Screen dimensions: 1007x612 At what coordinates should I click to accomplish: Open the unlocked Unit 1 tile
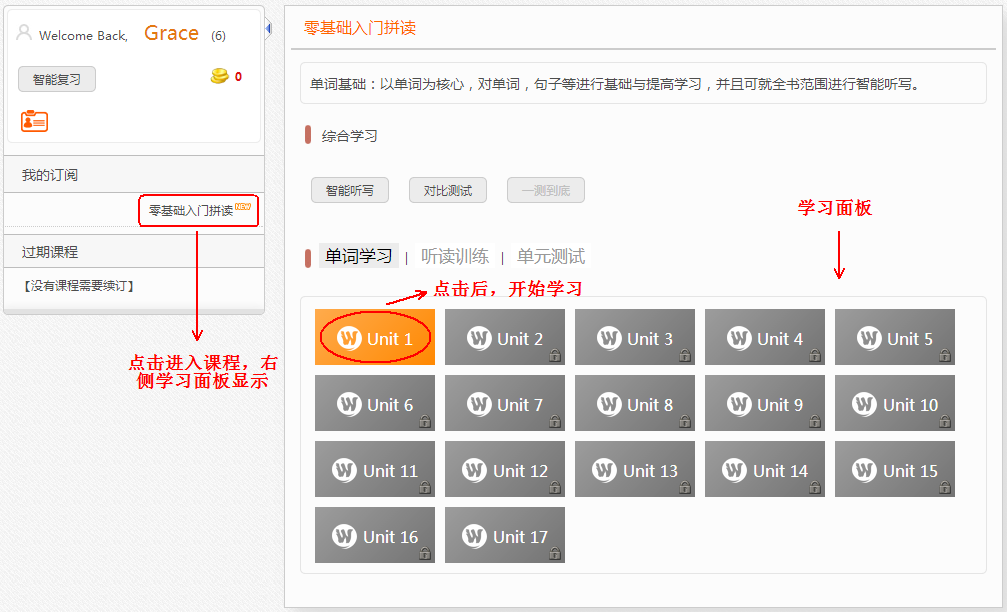pyautogui.click(x=375, y=338)
